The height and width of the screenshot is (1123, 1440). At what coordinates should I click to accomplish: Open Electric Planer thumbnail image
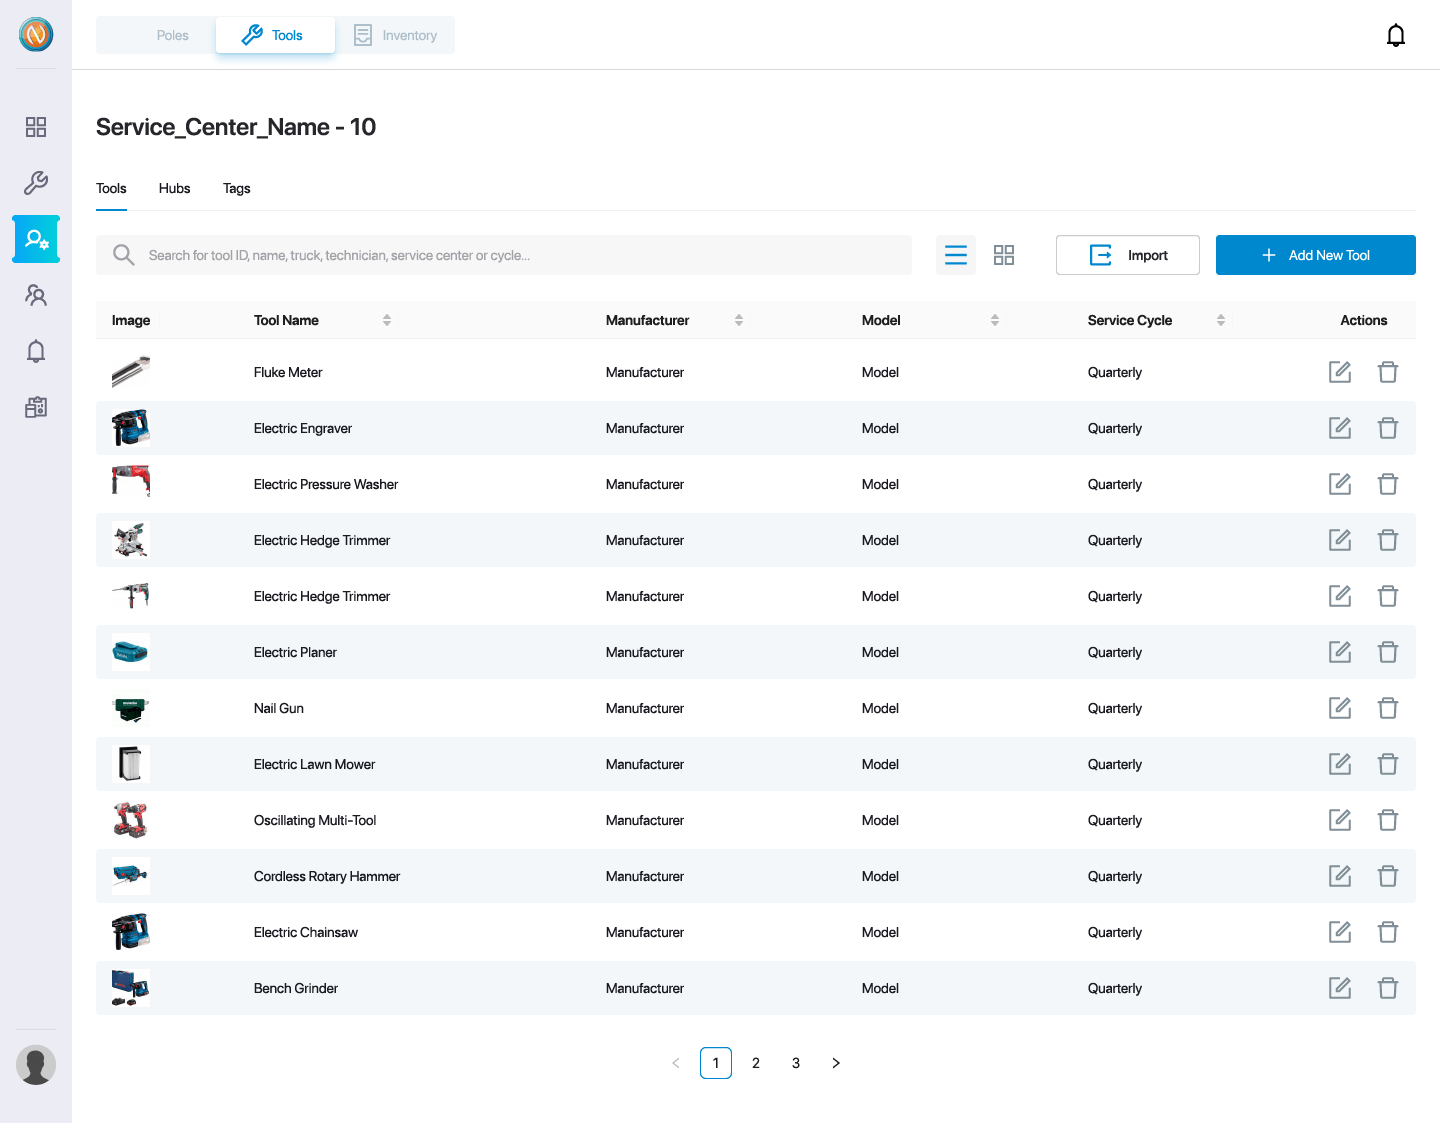pos(131,652)
